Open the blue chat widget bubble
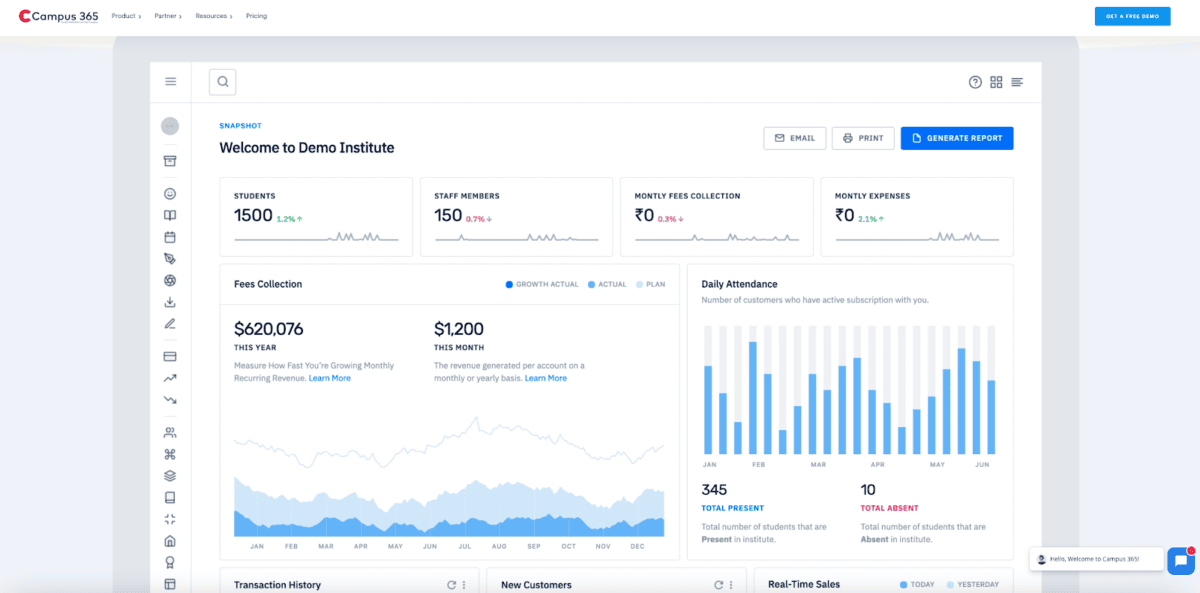 1181,561
